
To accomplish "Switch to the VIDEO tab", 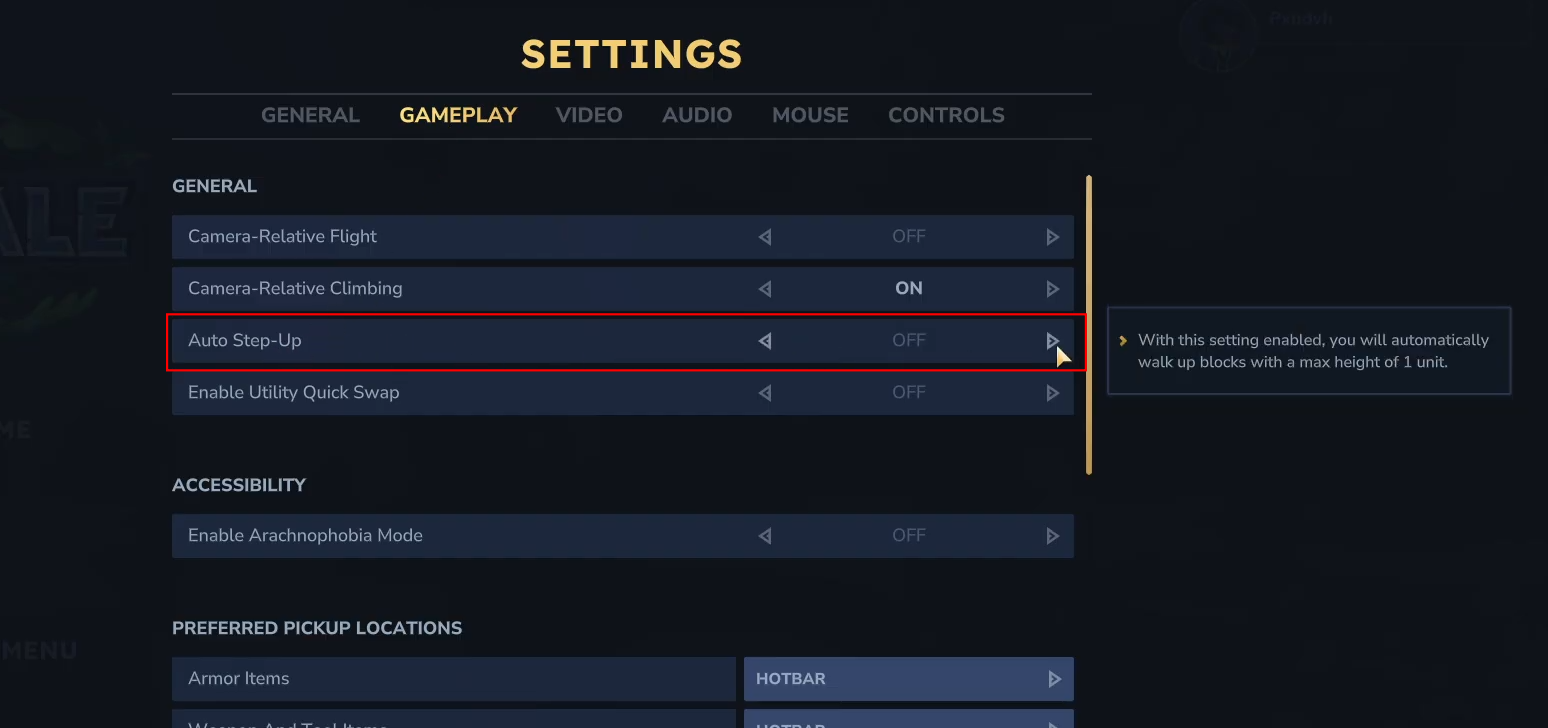I will click(589, 115).
